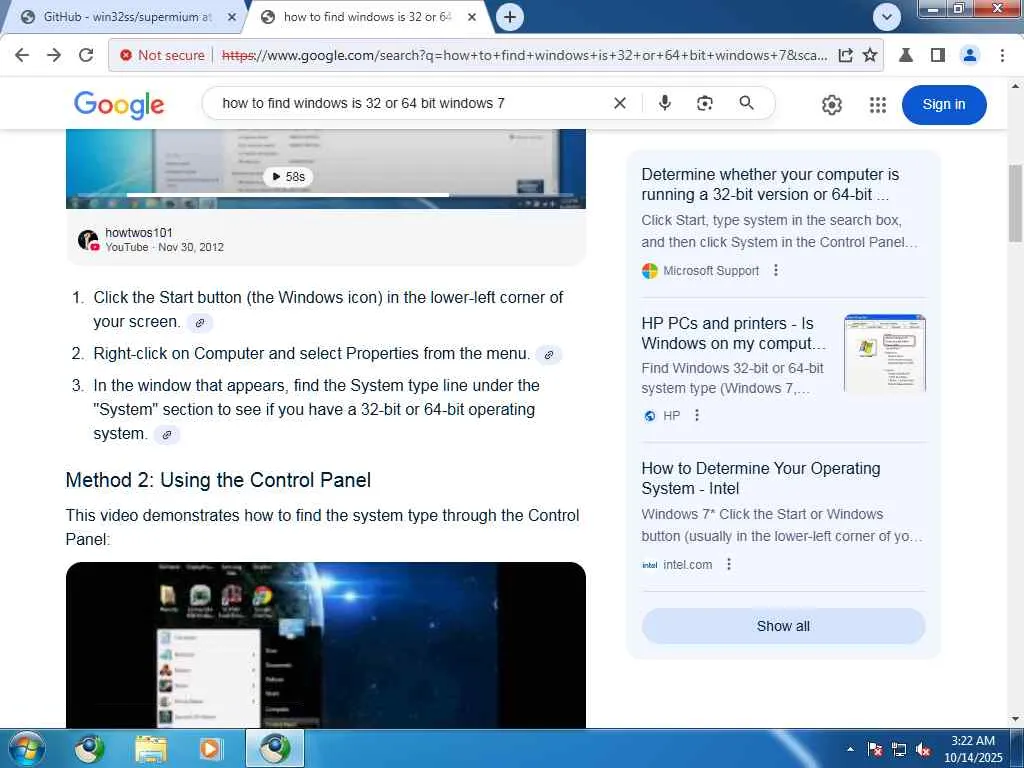
Task: Open Windows Explorer from taskbar
Action: coord(151,748)
